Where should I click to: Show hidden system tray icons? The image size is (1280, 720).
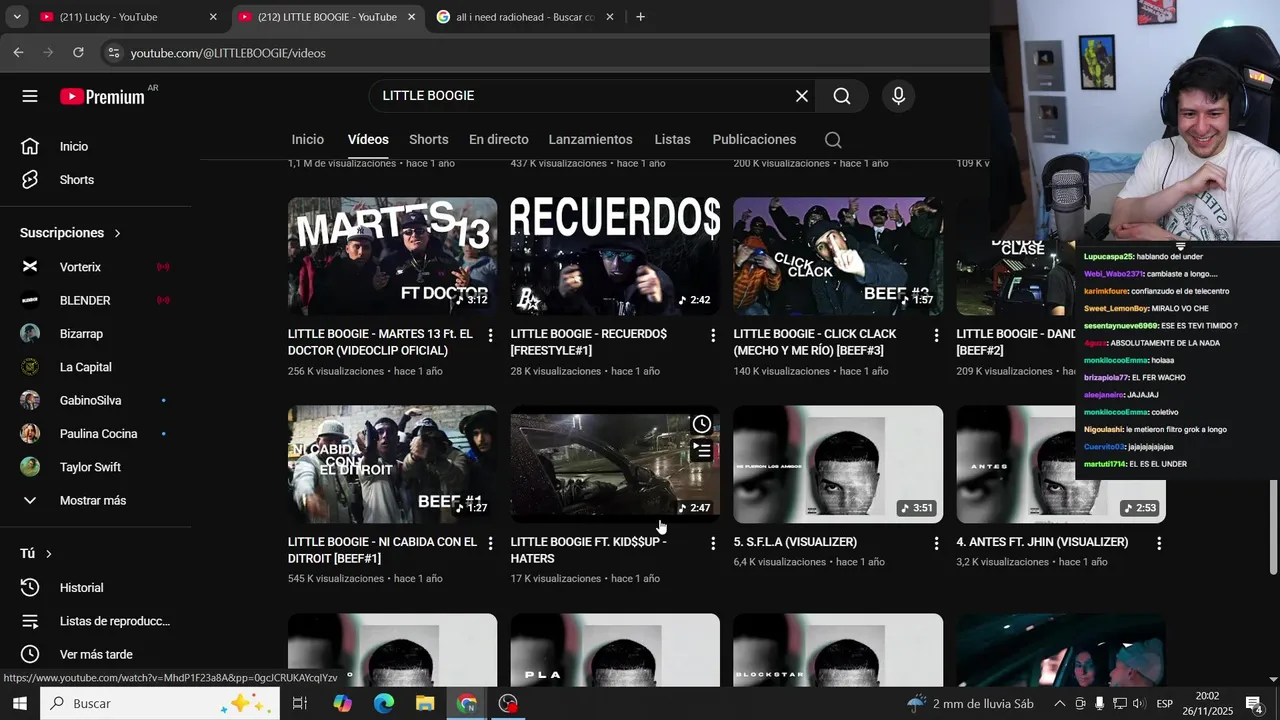click(x=1059, y=704)
